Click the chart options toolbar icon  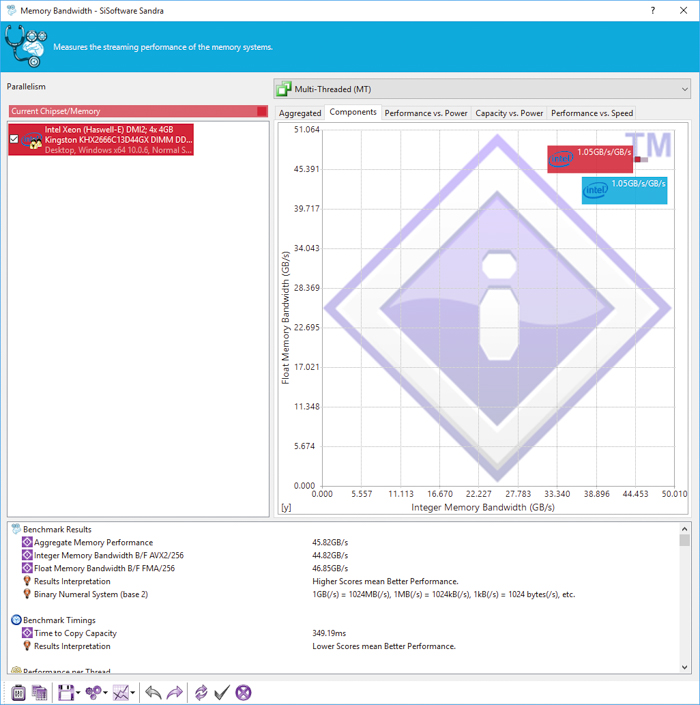(x=121, y=692)
